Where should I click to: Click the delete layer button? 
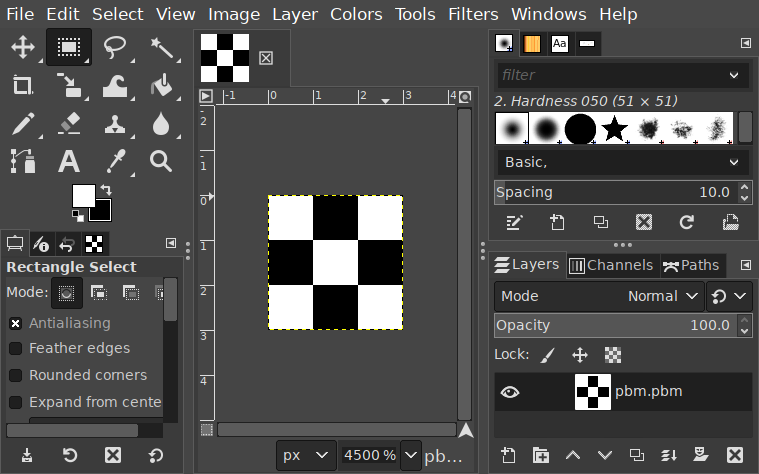735,455
